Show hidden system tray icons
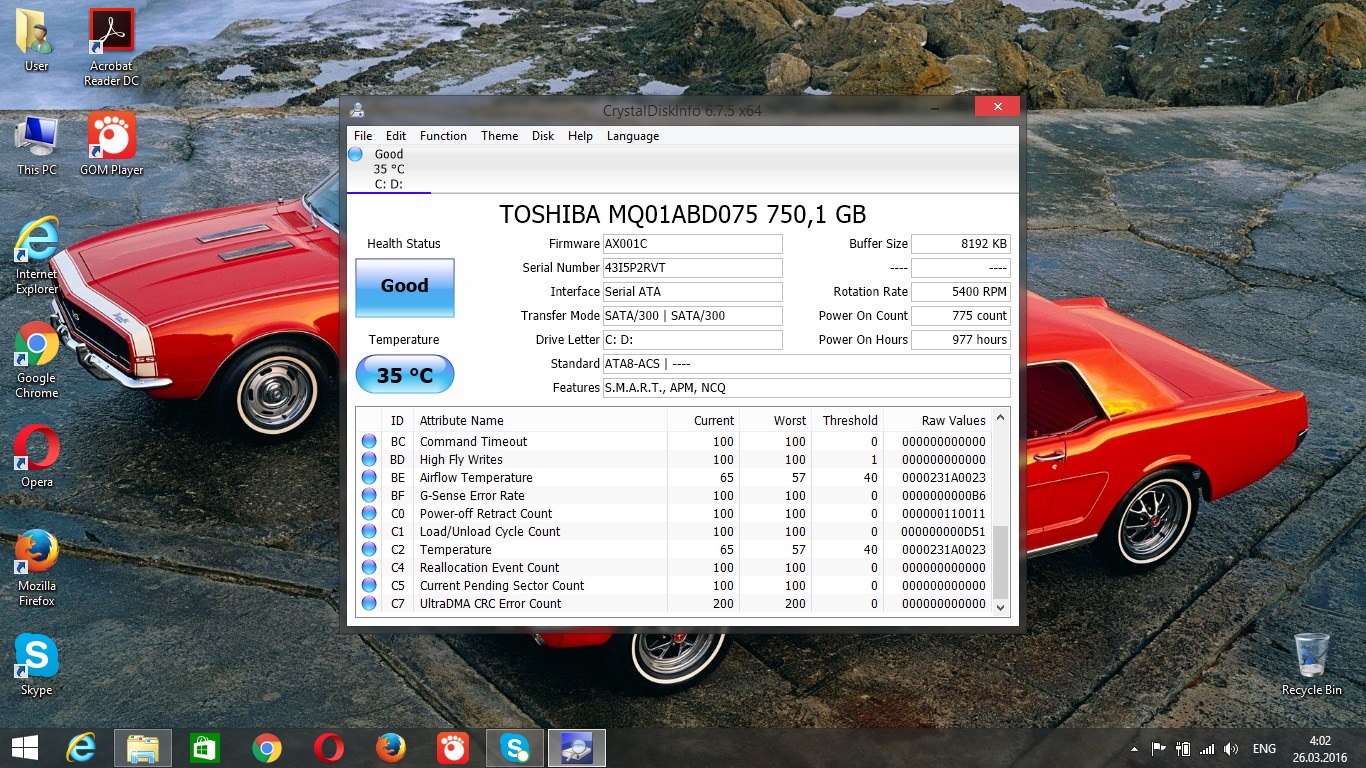This screenshot has height=768, width=1366. tap(1136, 748)
